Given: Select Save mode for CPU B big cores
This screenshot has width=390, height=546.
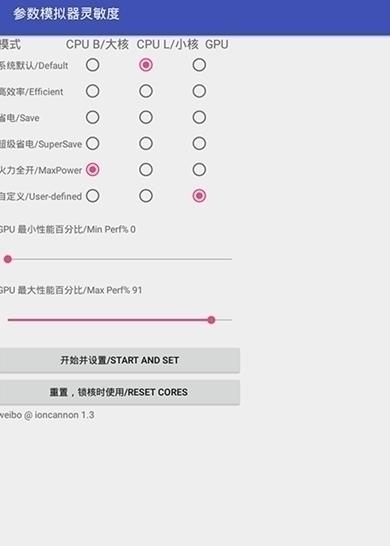Looking at the screenshot, I should [93, 117].
